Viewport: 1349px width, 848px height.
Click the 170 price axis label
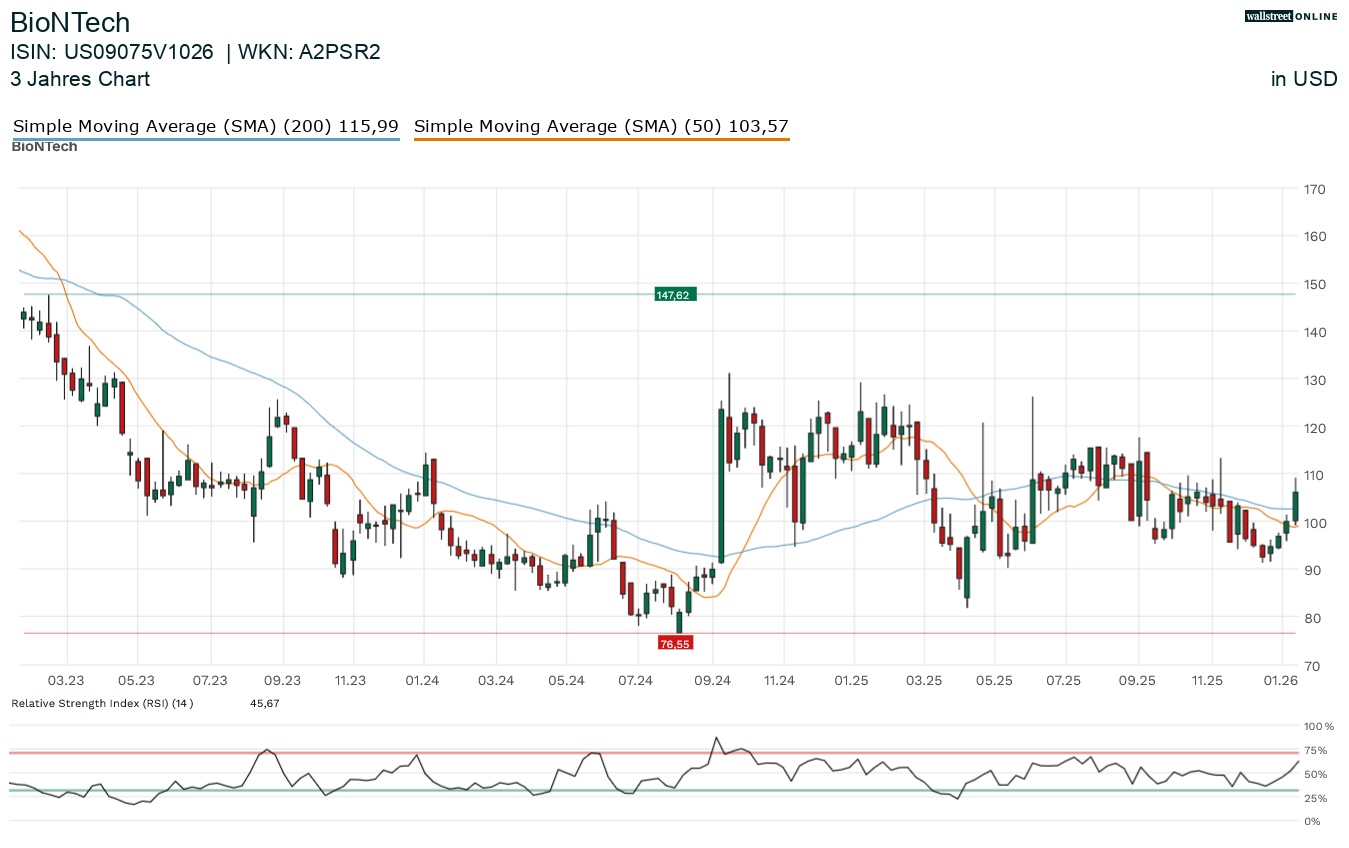tap(1314, 189)
